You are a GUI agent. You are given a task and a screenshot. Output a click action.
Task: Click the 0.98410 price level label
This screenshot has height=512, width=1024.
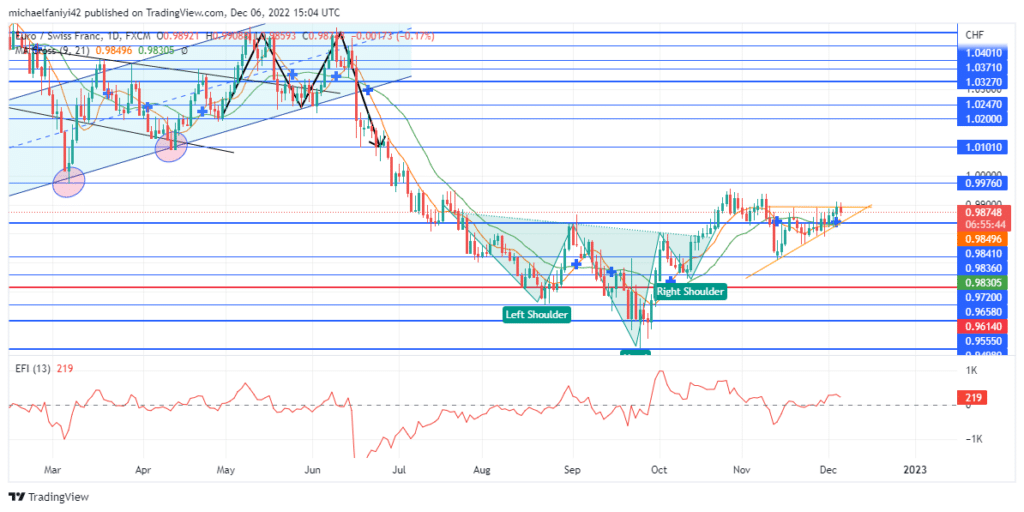[984, 254]
